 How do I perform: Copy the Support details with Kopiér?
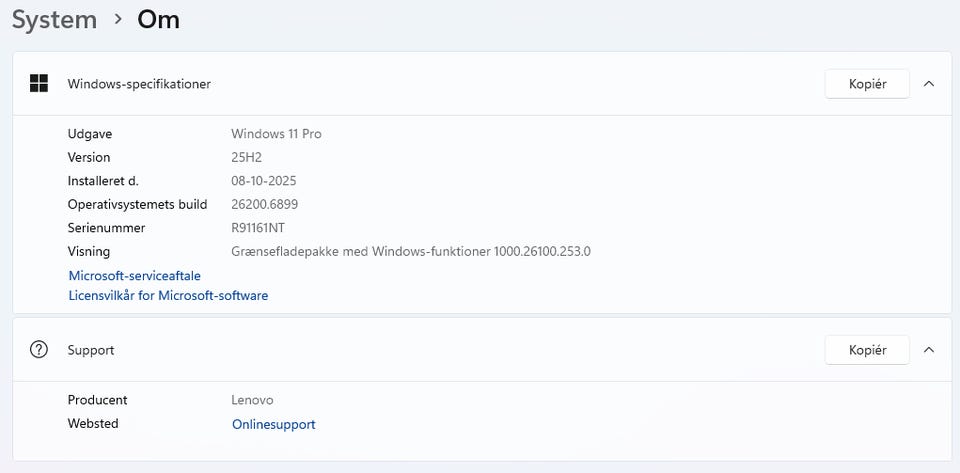click(x=867, y=350)
